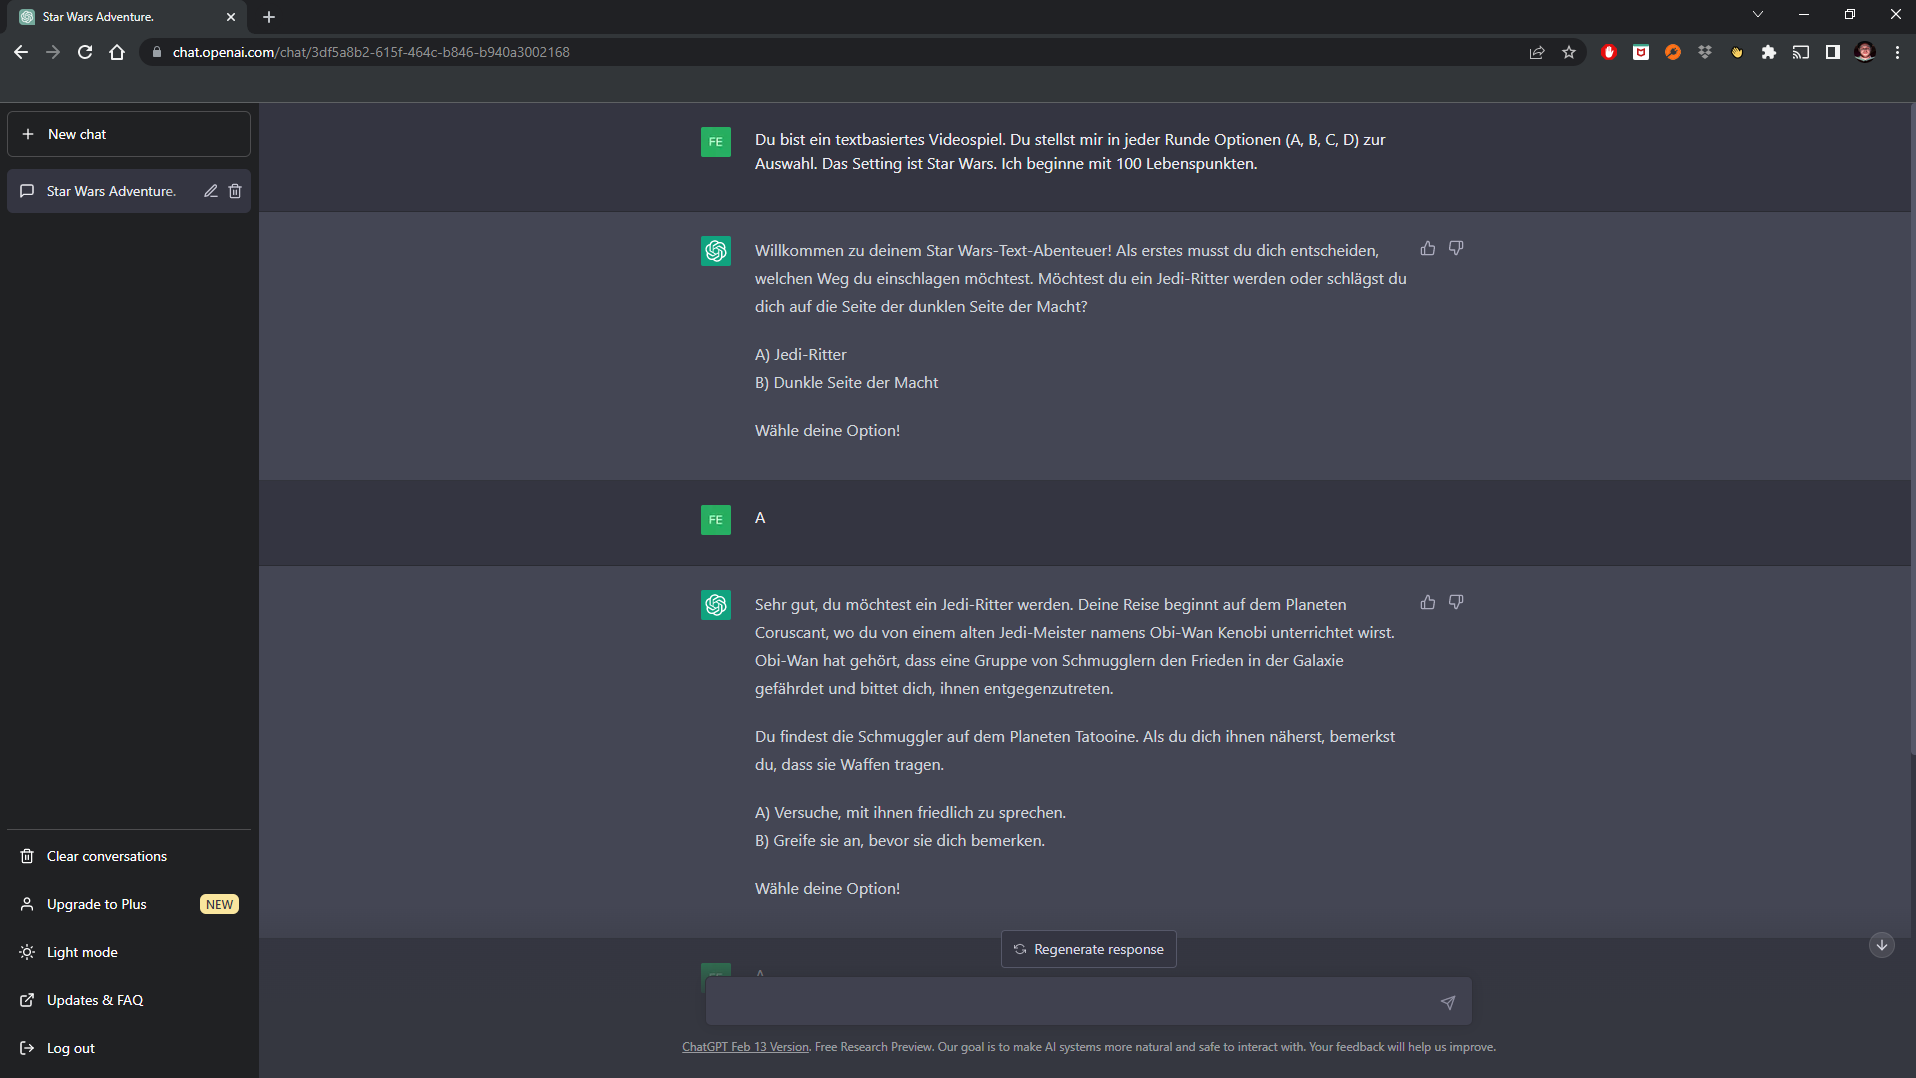Image resolution: width=1916 pixels, height=1078 pixels.
Task: Click the edit pencil icon for Star Wars Adventure chat
Action: point(210,191)
